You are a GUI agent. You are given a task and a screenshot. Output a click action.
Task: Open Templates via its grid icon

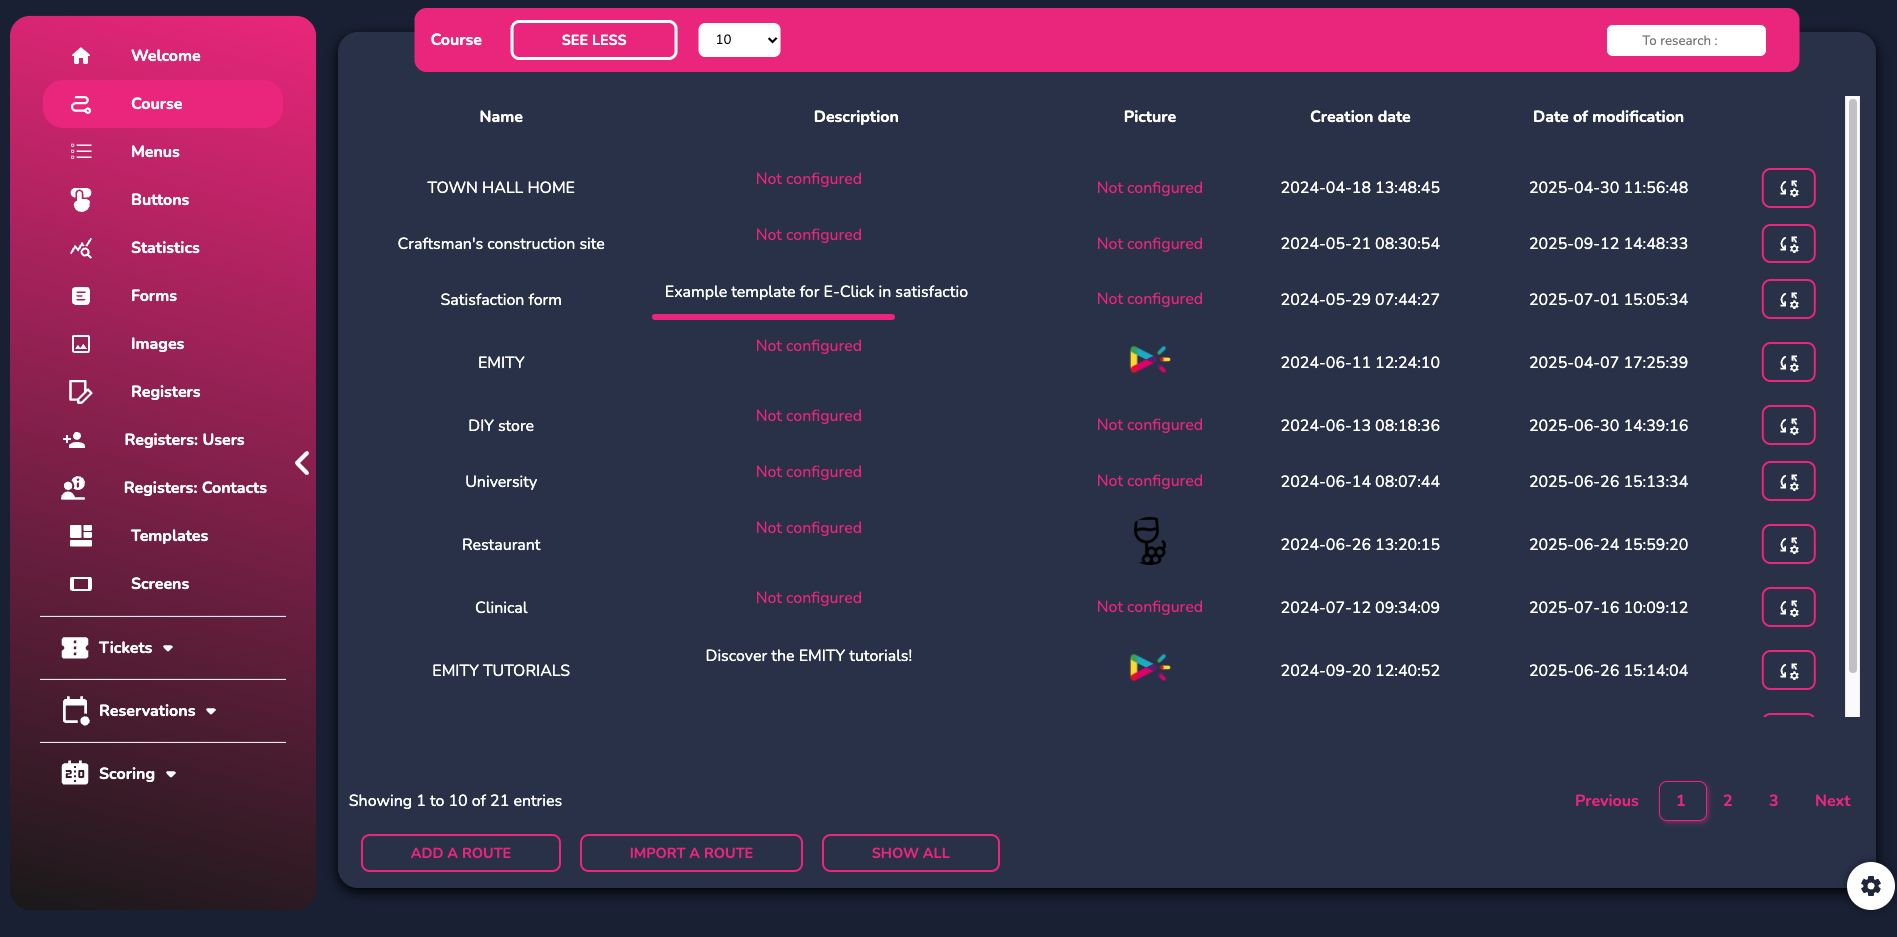pyautogui.click(x=81, y=536)
